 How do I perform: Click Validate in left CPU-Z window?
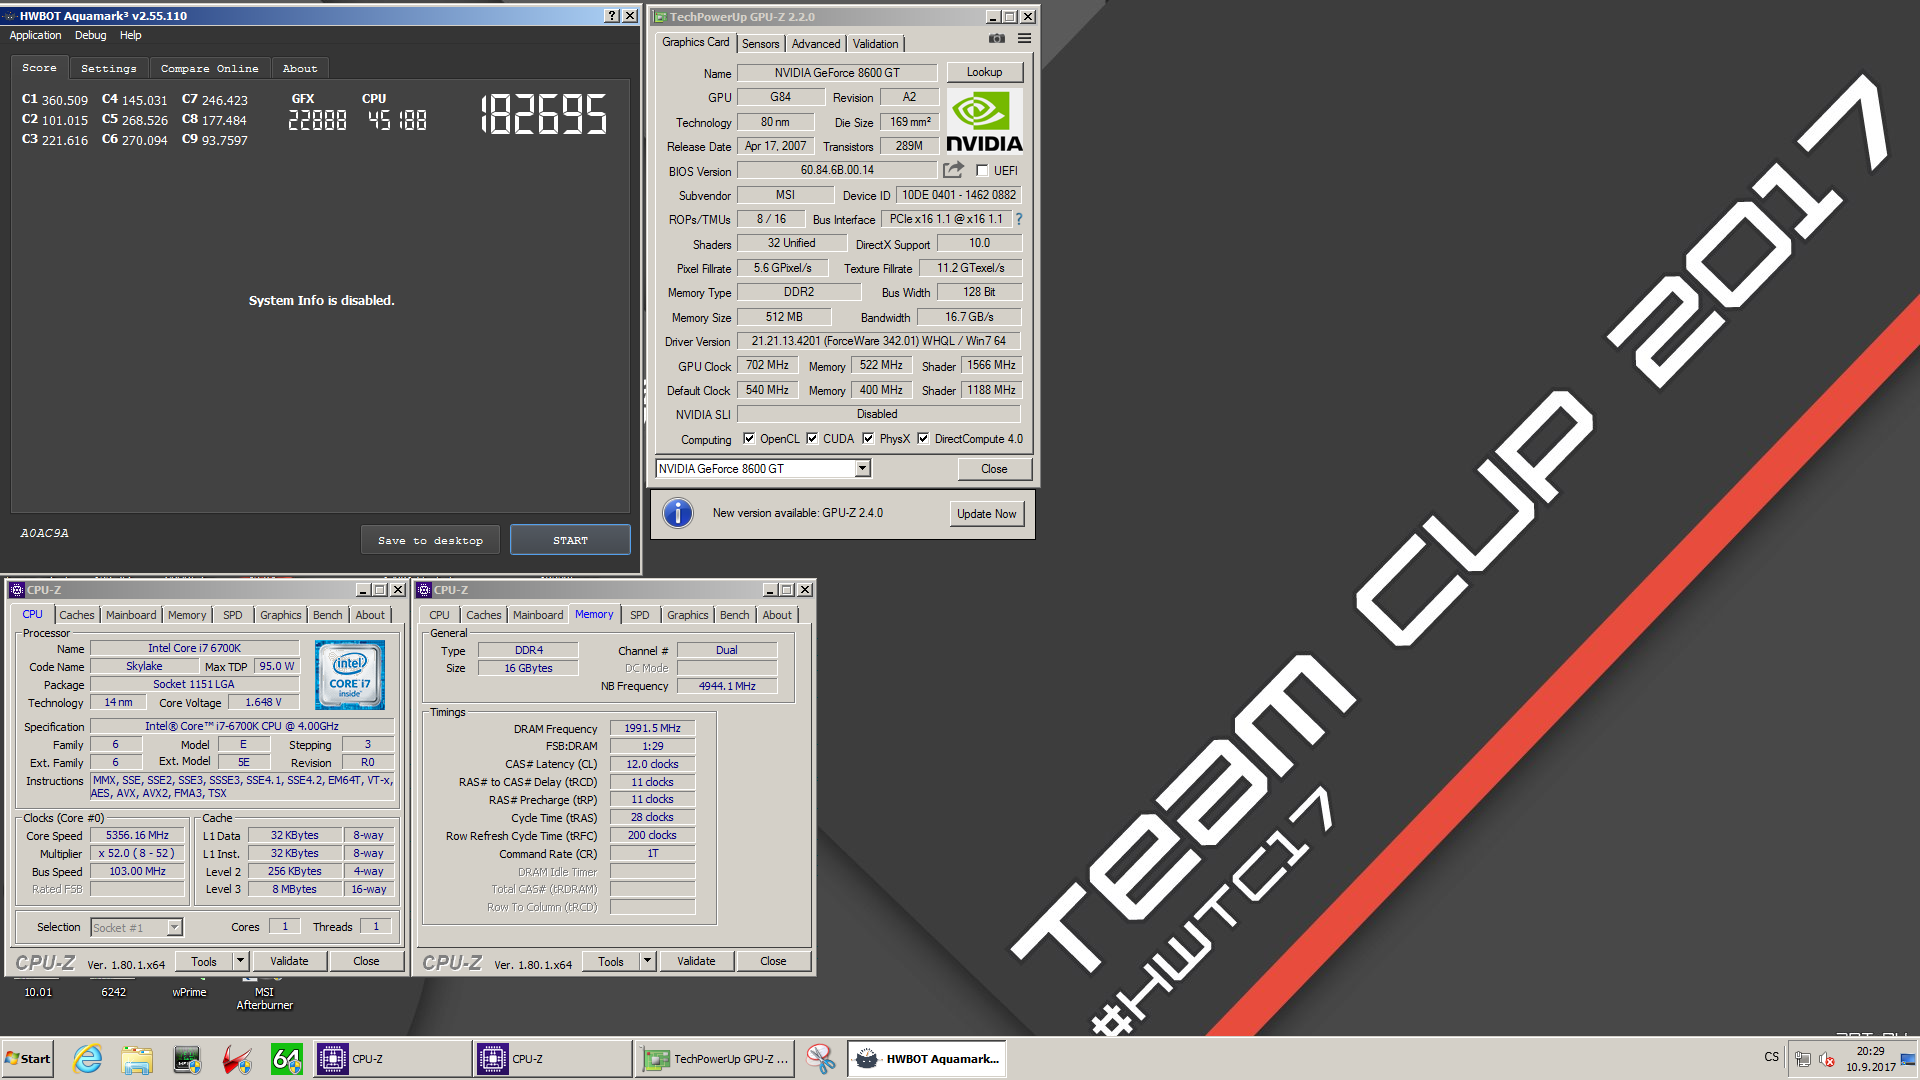pyautogui.click(x=289, y=961)
